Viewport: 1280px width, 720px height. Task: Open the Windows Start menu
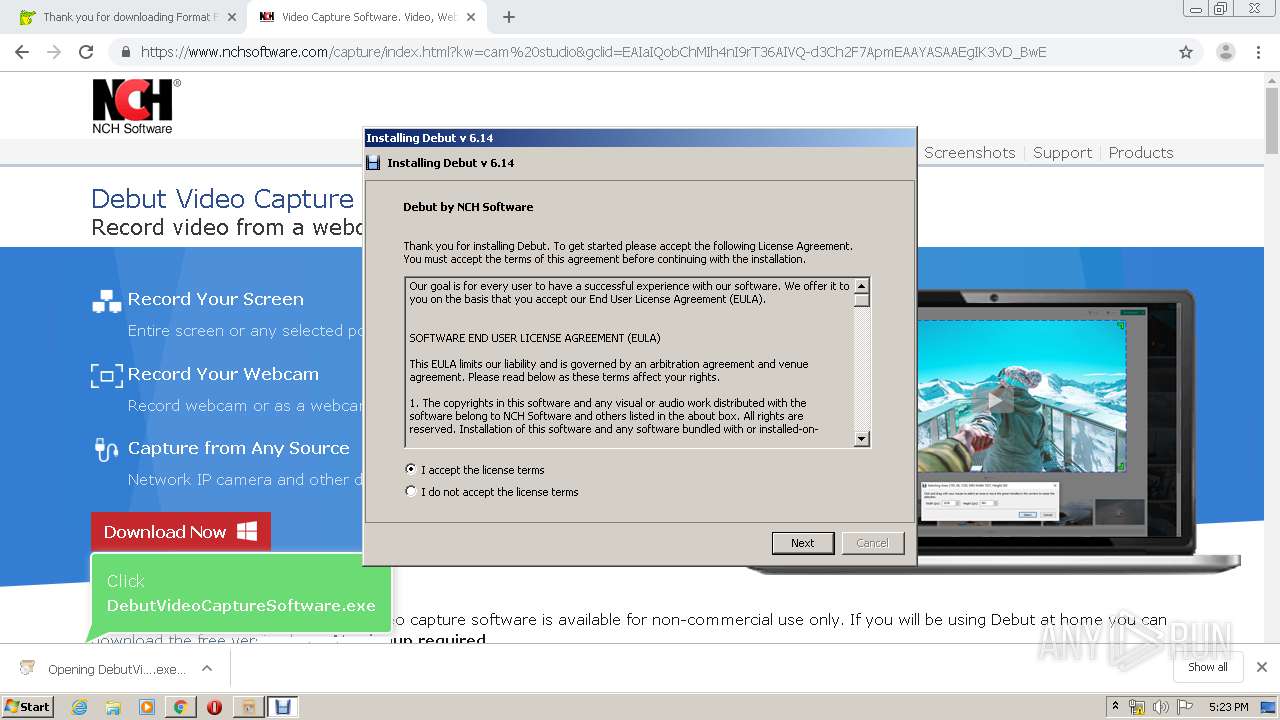pos(27,706)
